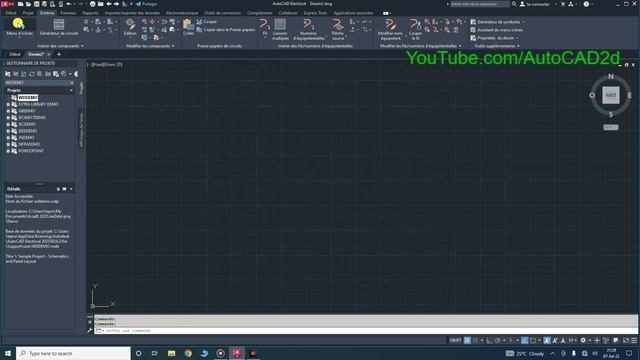Toggle snap mode in status bar

(x=475, y=340)
